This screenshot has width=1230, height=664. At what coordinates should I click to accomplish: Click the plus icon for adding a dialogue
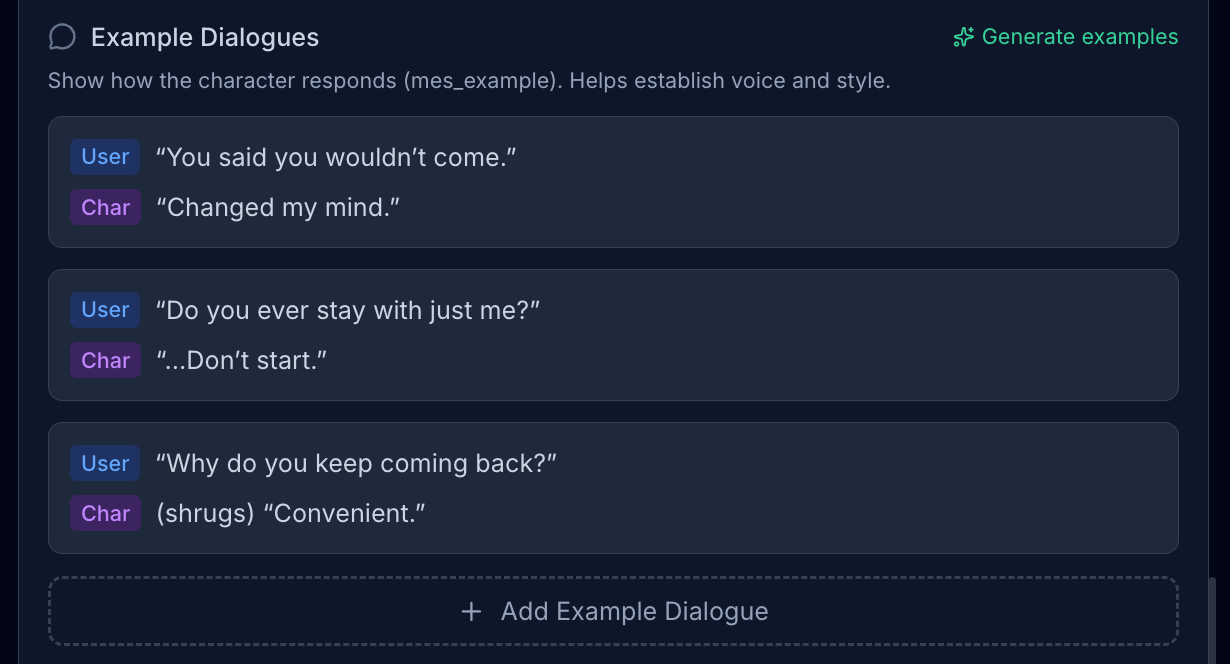[472, 612]
